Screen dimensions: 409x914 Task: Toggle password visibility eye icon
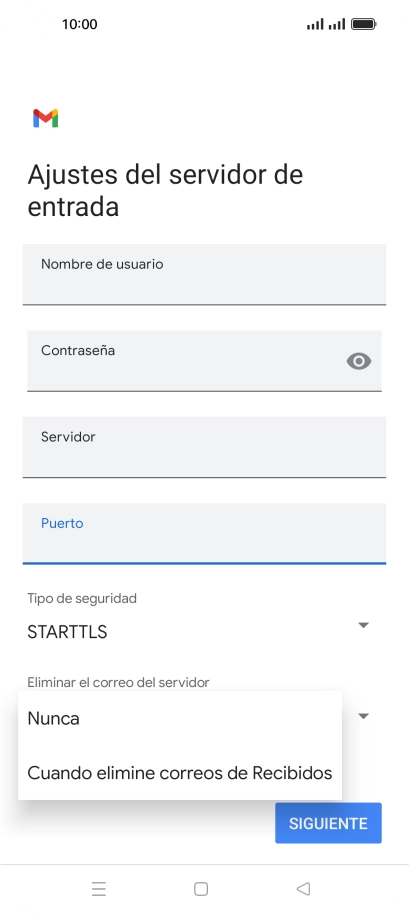(359, 361)
